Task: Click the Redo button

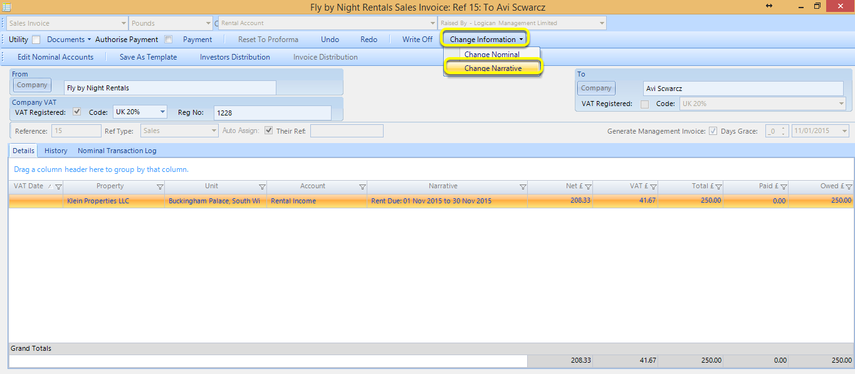Action: click(369, 40)
